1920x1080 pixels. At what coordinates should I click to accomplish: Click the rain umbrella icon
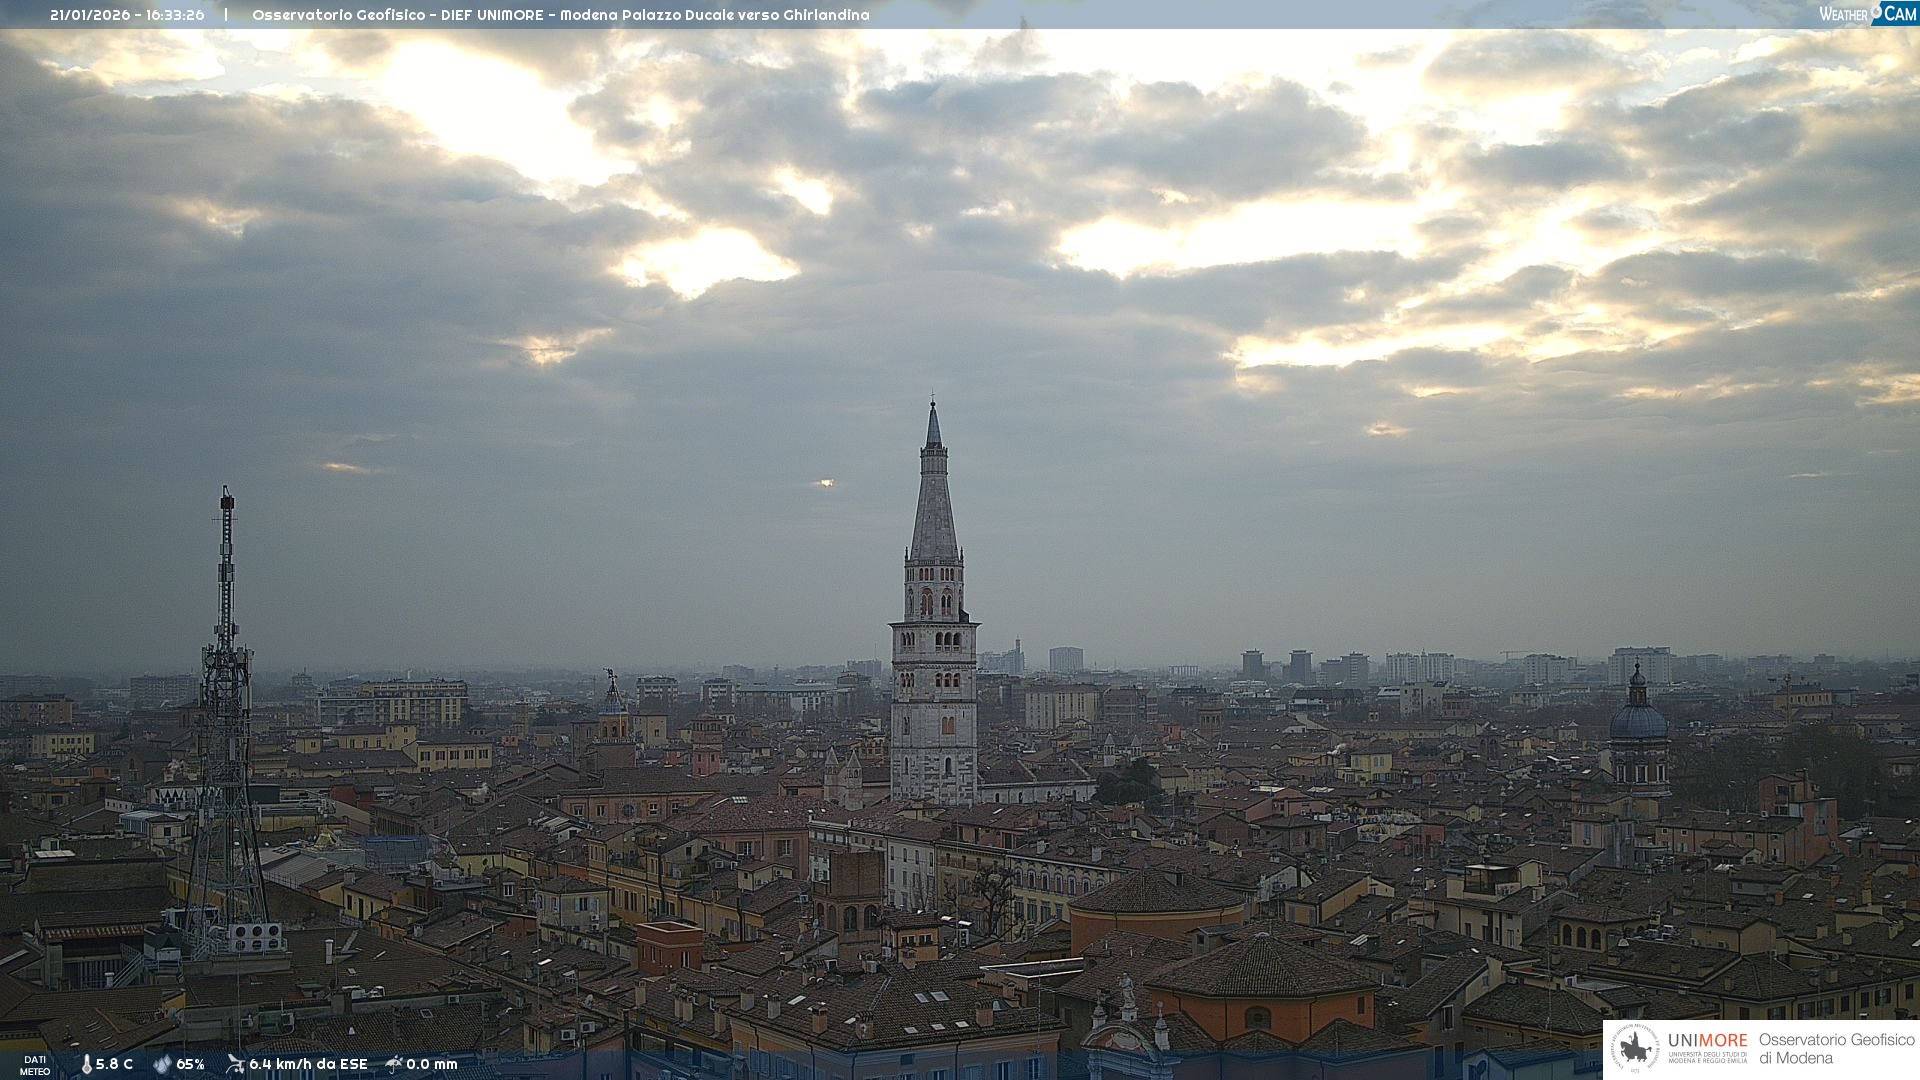click(394, 1064)
